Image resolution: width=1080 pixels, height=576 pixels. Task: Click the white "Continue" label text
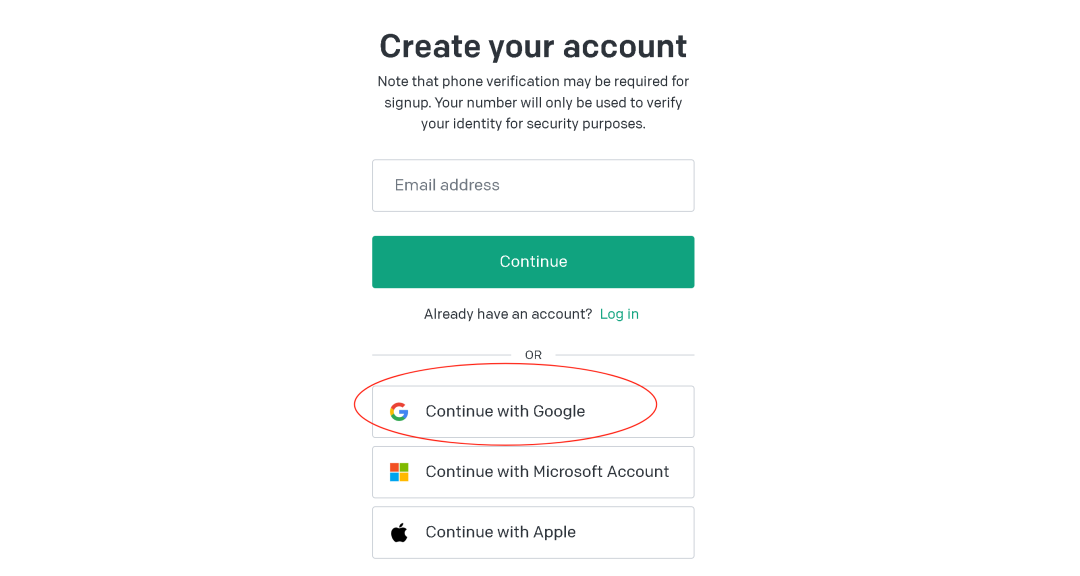coord(533,262)
